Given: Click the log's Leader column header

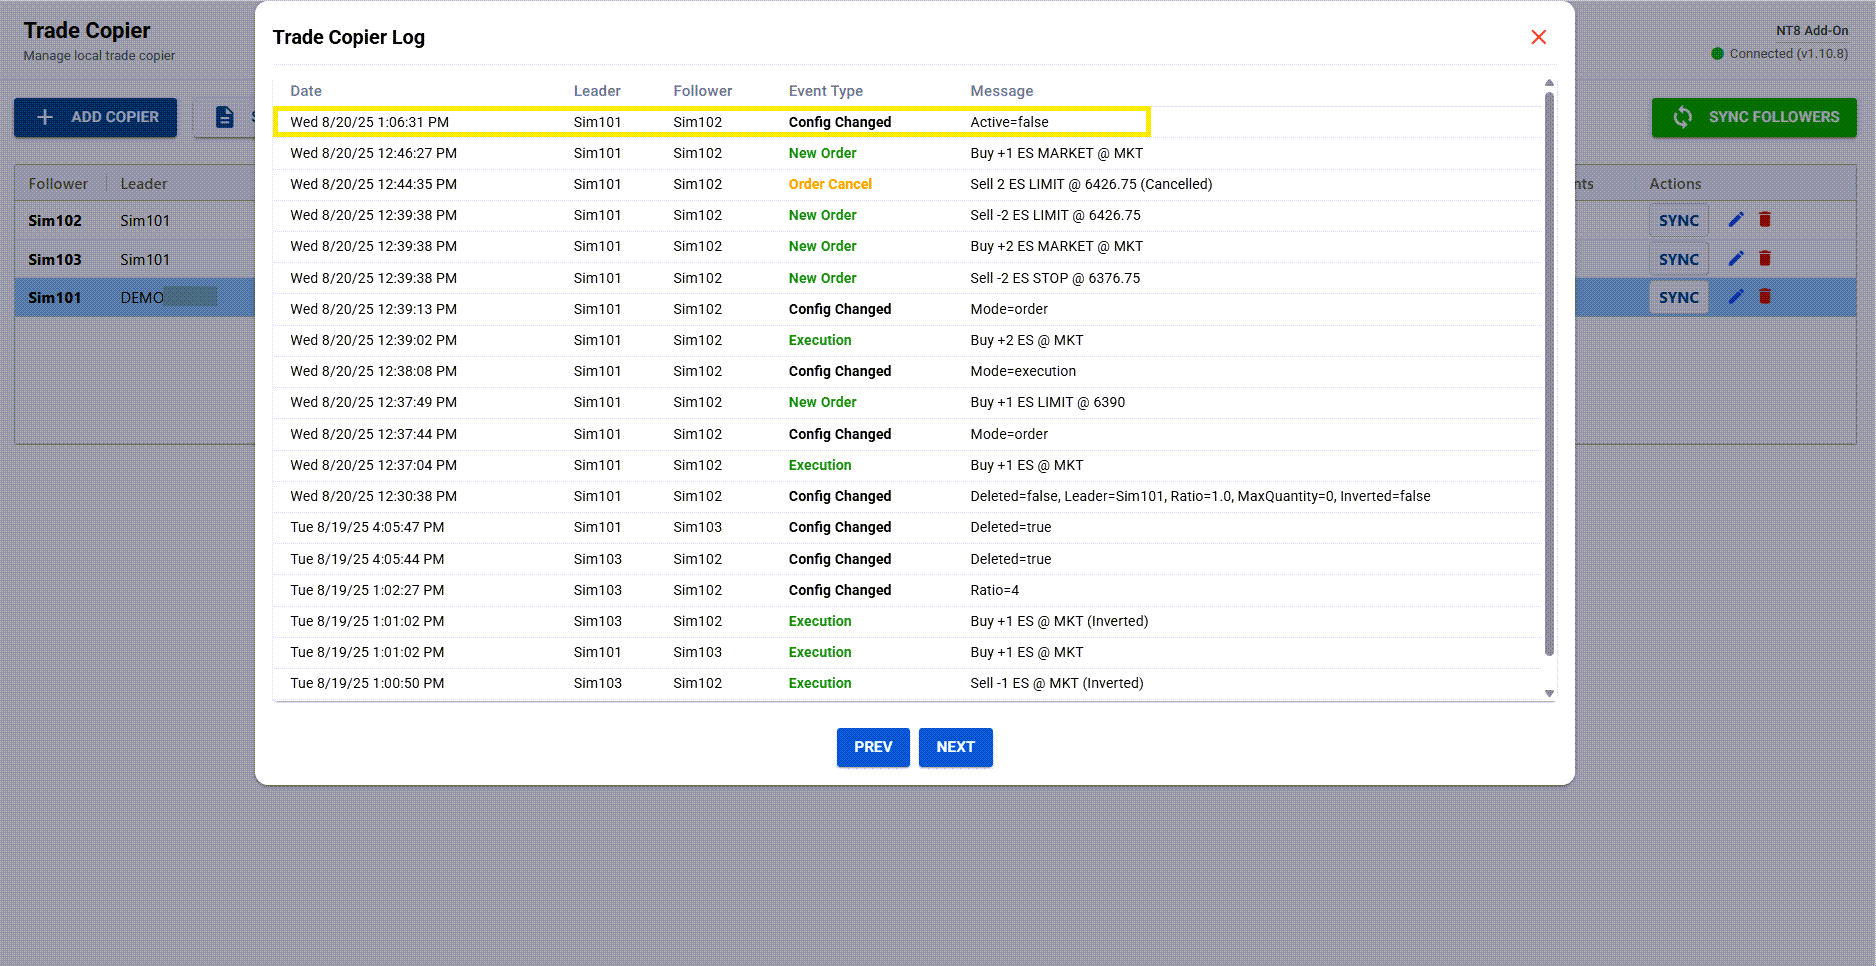Looking at the screenshot, I should tap(597, 91).
